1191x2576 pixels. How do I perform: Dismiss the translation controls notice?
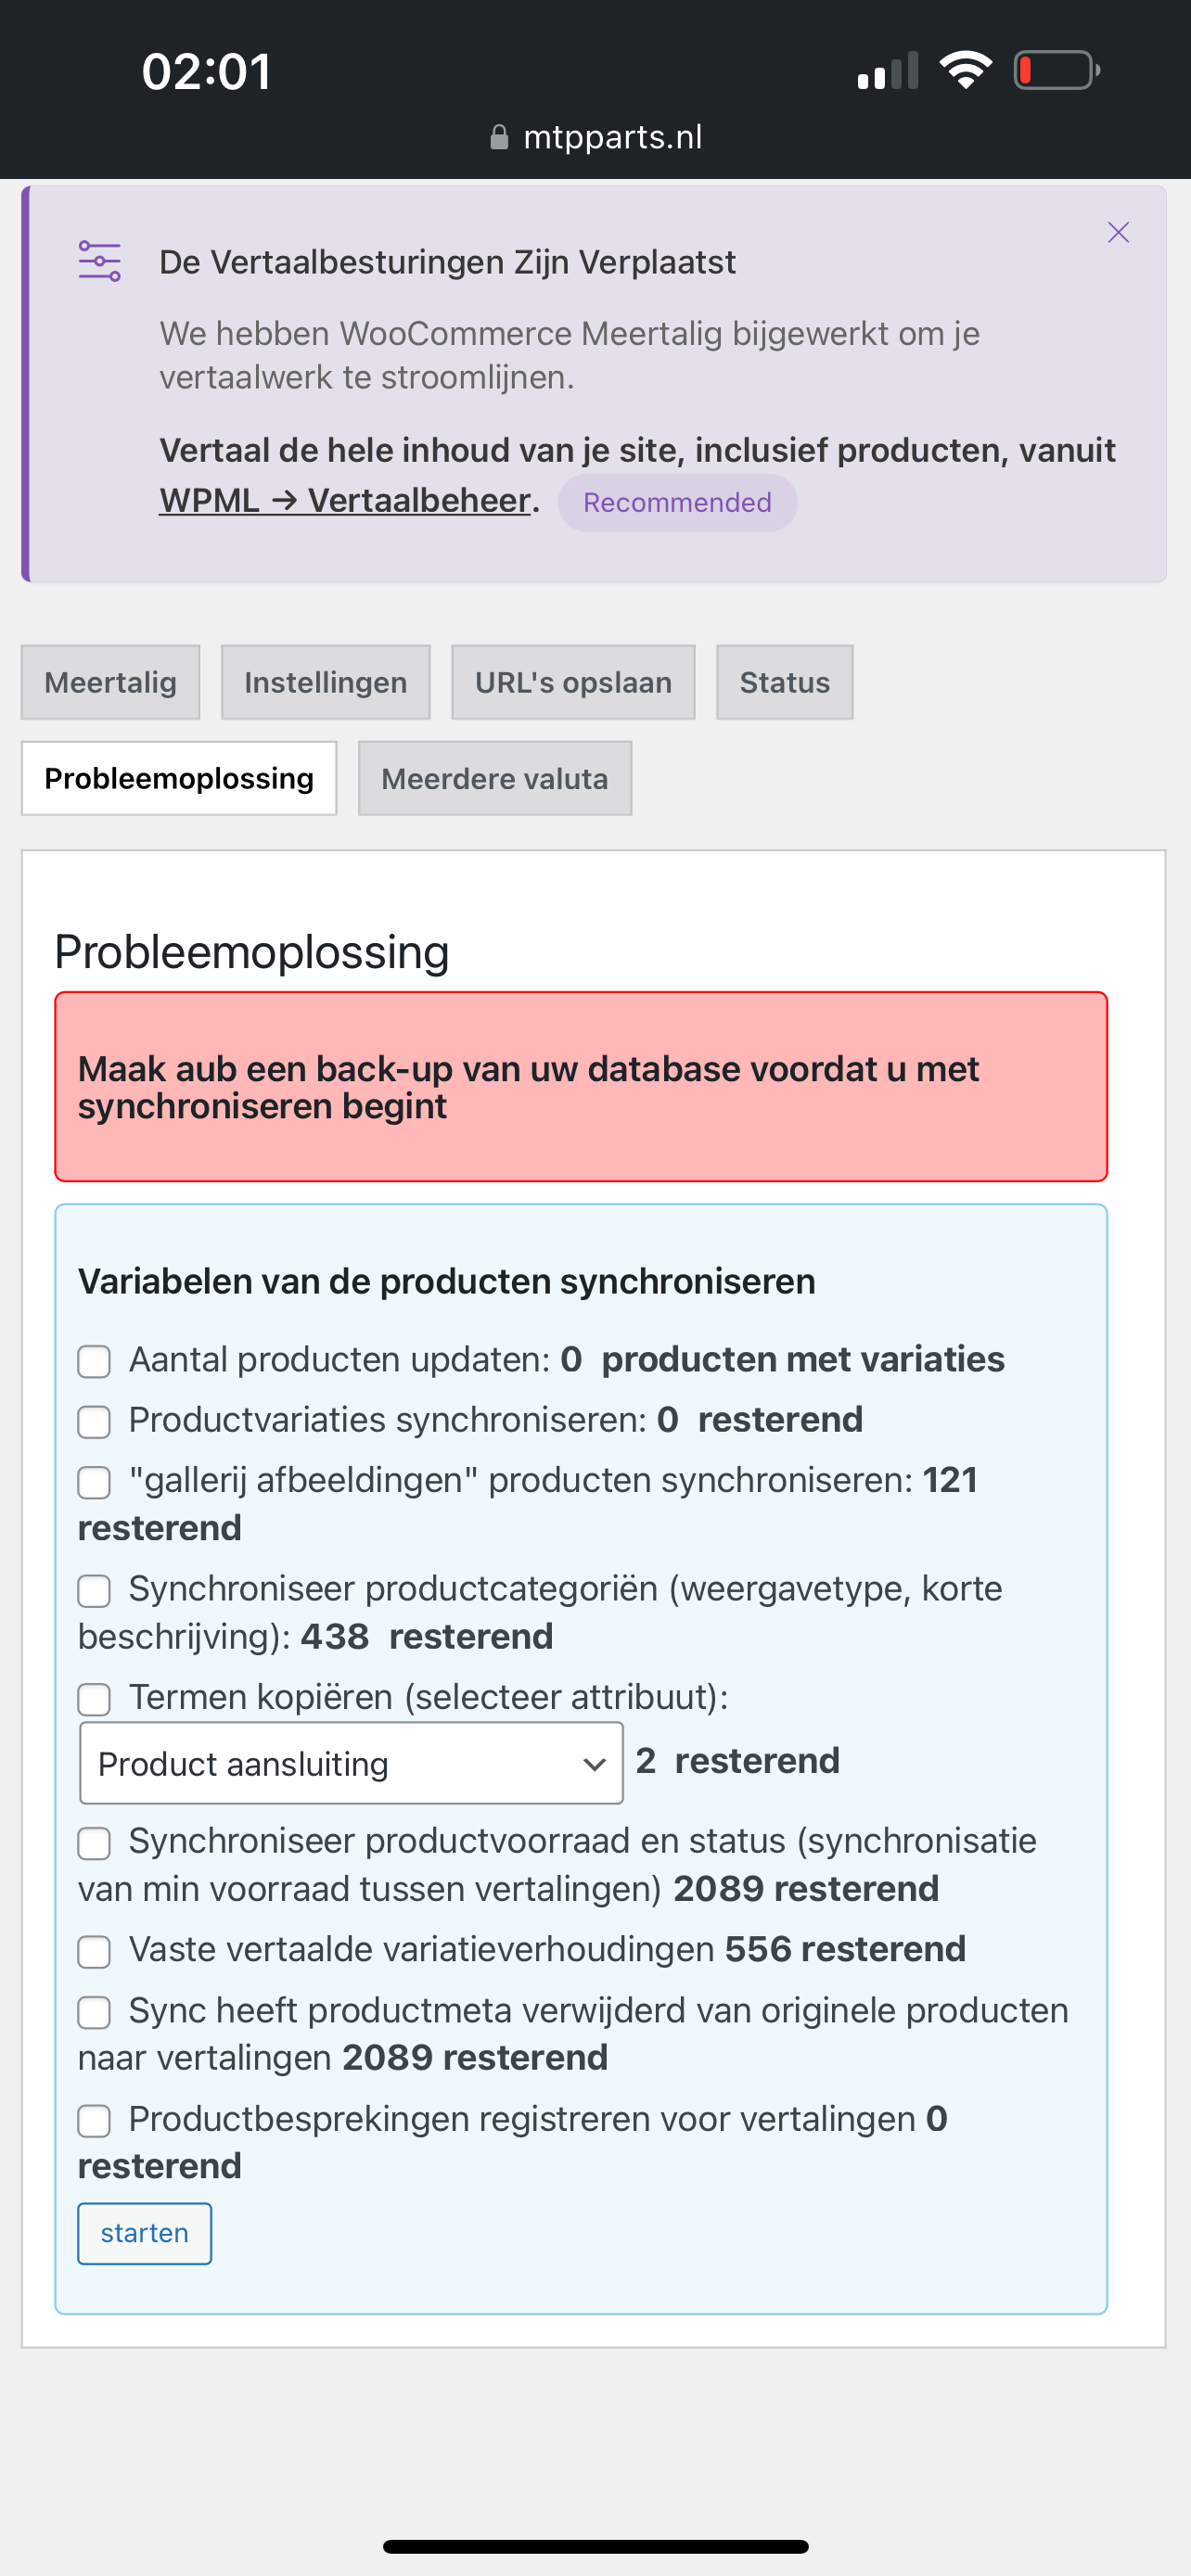tap(1118, 233)
